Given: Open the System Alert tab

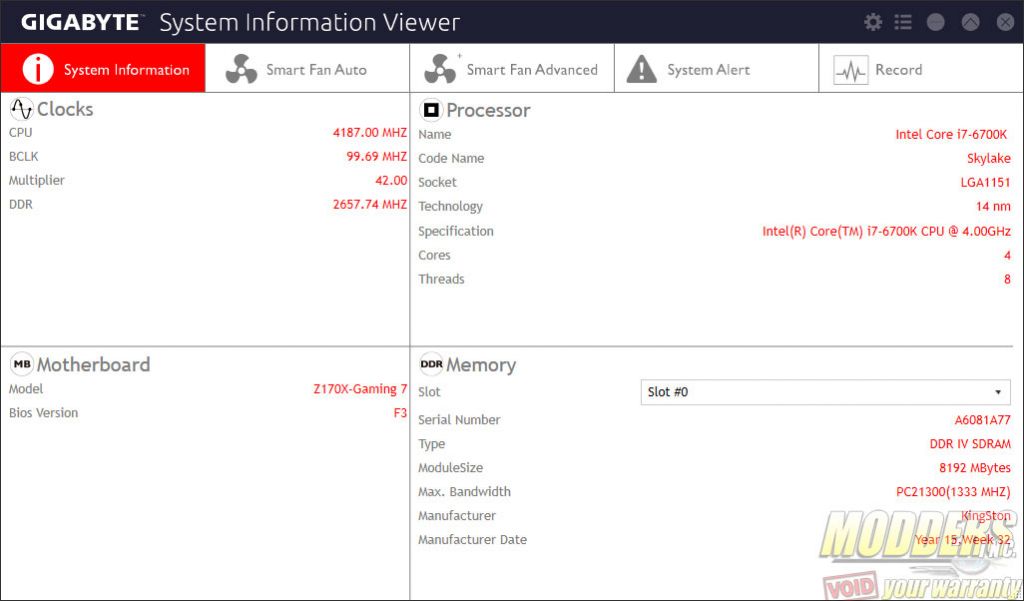Looking at the screenshot, I should tap(716, 69).
